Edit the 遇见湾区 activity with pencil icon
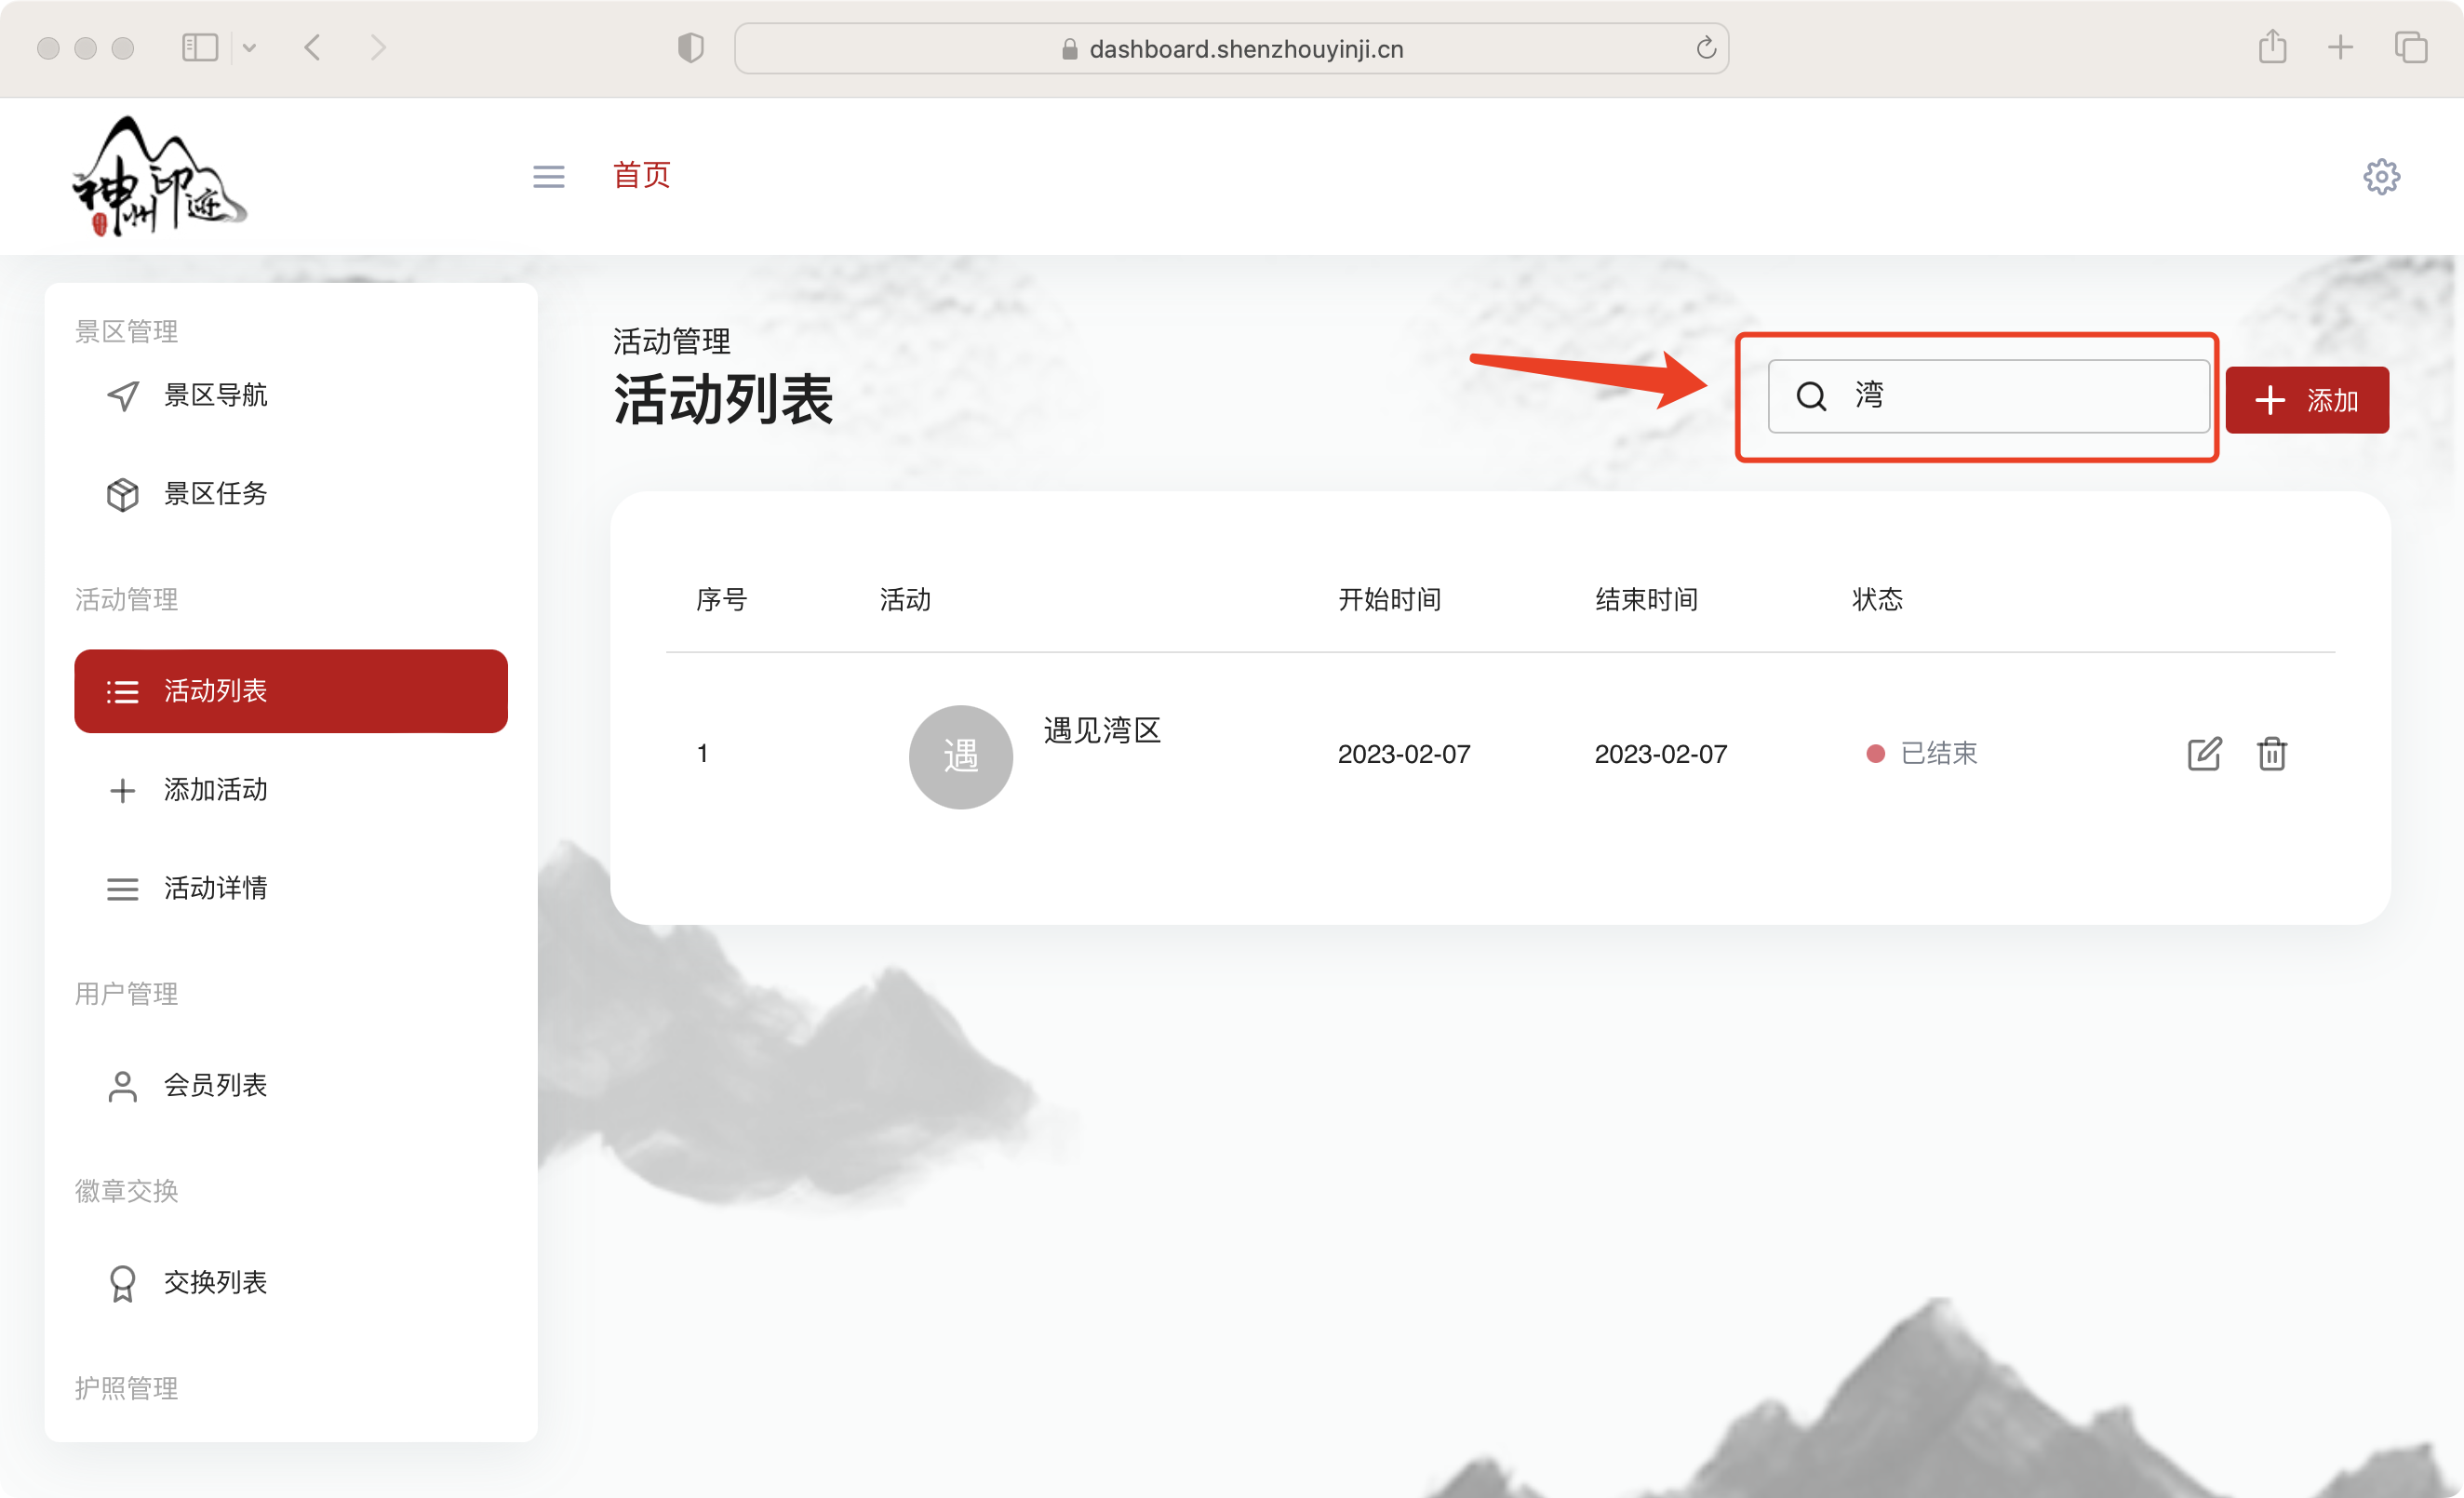This screenshot has height=1498, width=2464. pos(2203,755)
